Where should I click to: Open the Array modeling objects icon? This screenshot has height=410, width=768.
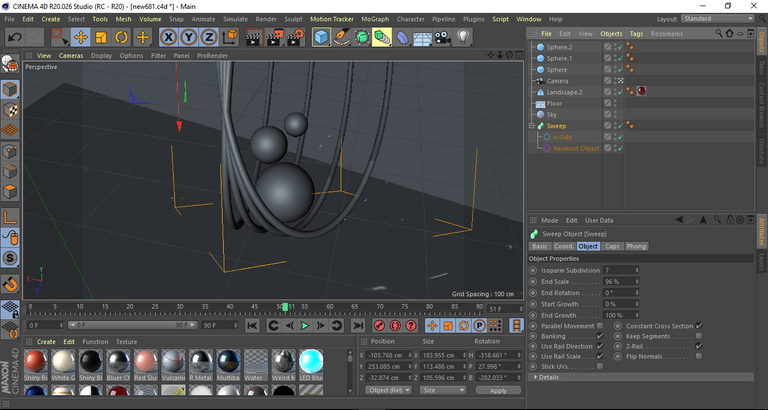(x=382, y=37)
